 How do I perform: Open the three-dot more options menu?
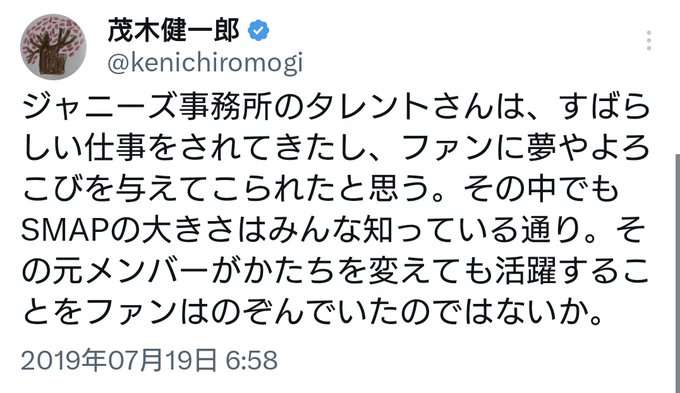[x=648, y=40]
